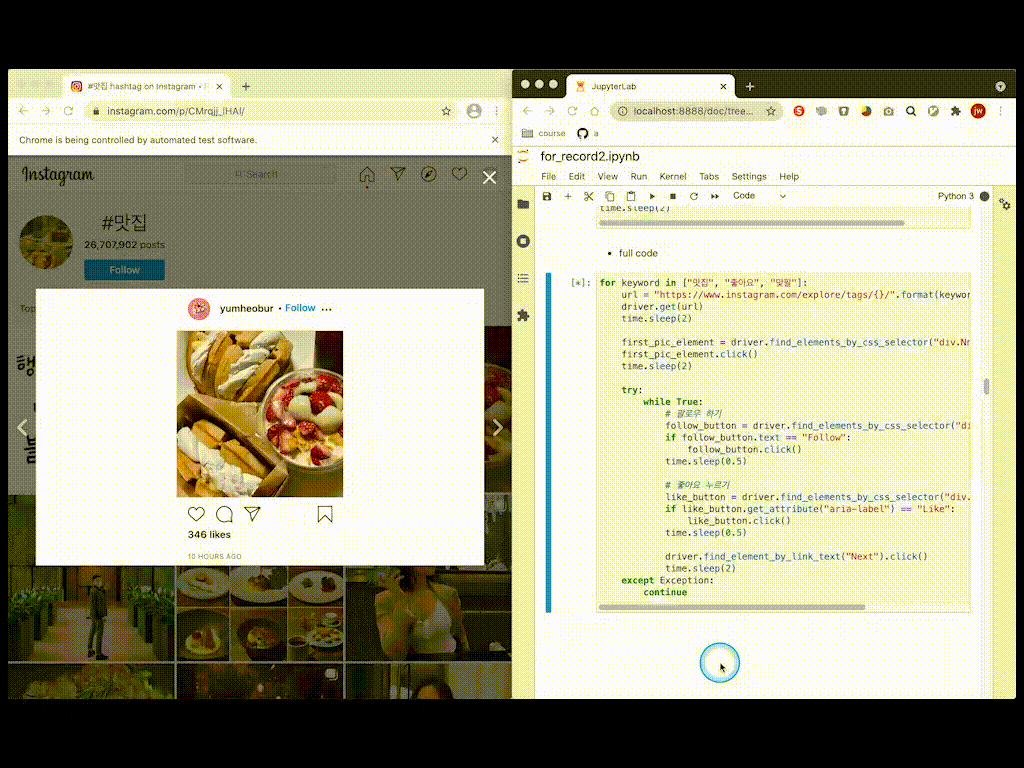Bookmark the Instagram page with star icon

pyautogui.click(x=446, y=111)
